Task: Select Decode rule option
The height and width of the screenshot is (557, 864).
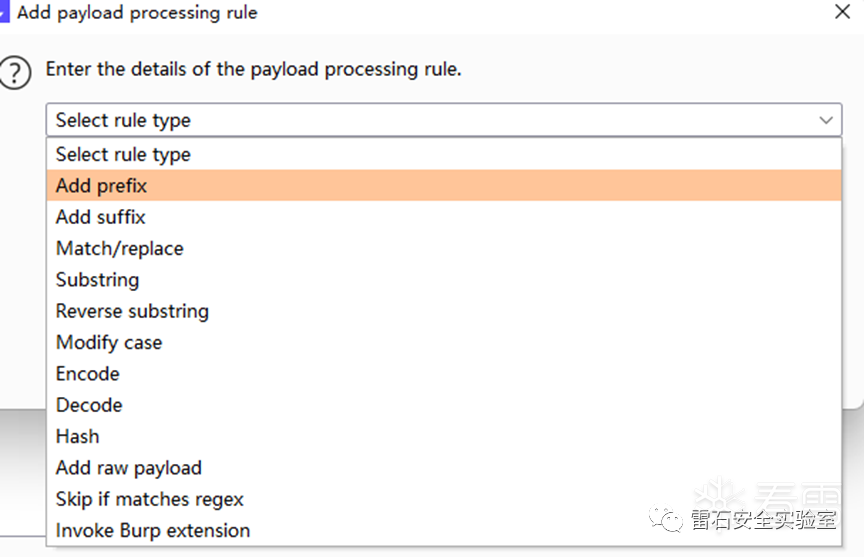Action: pos(89,405)
